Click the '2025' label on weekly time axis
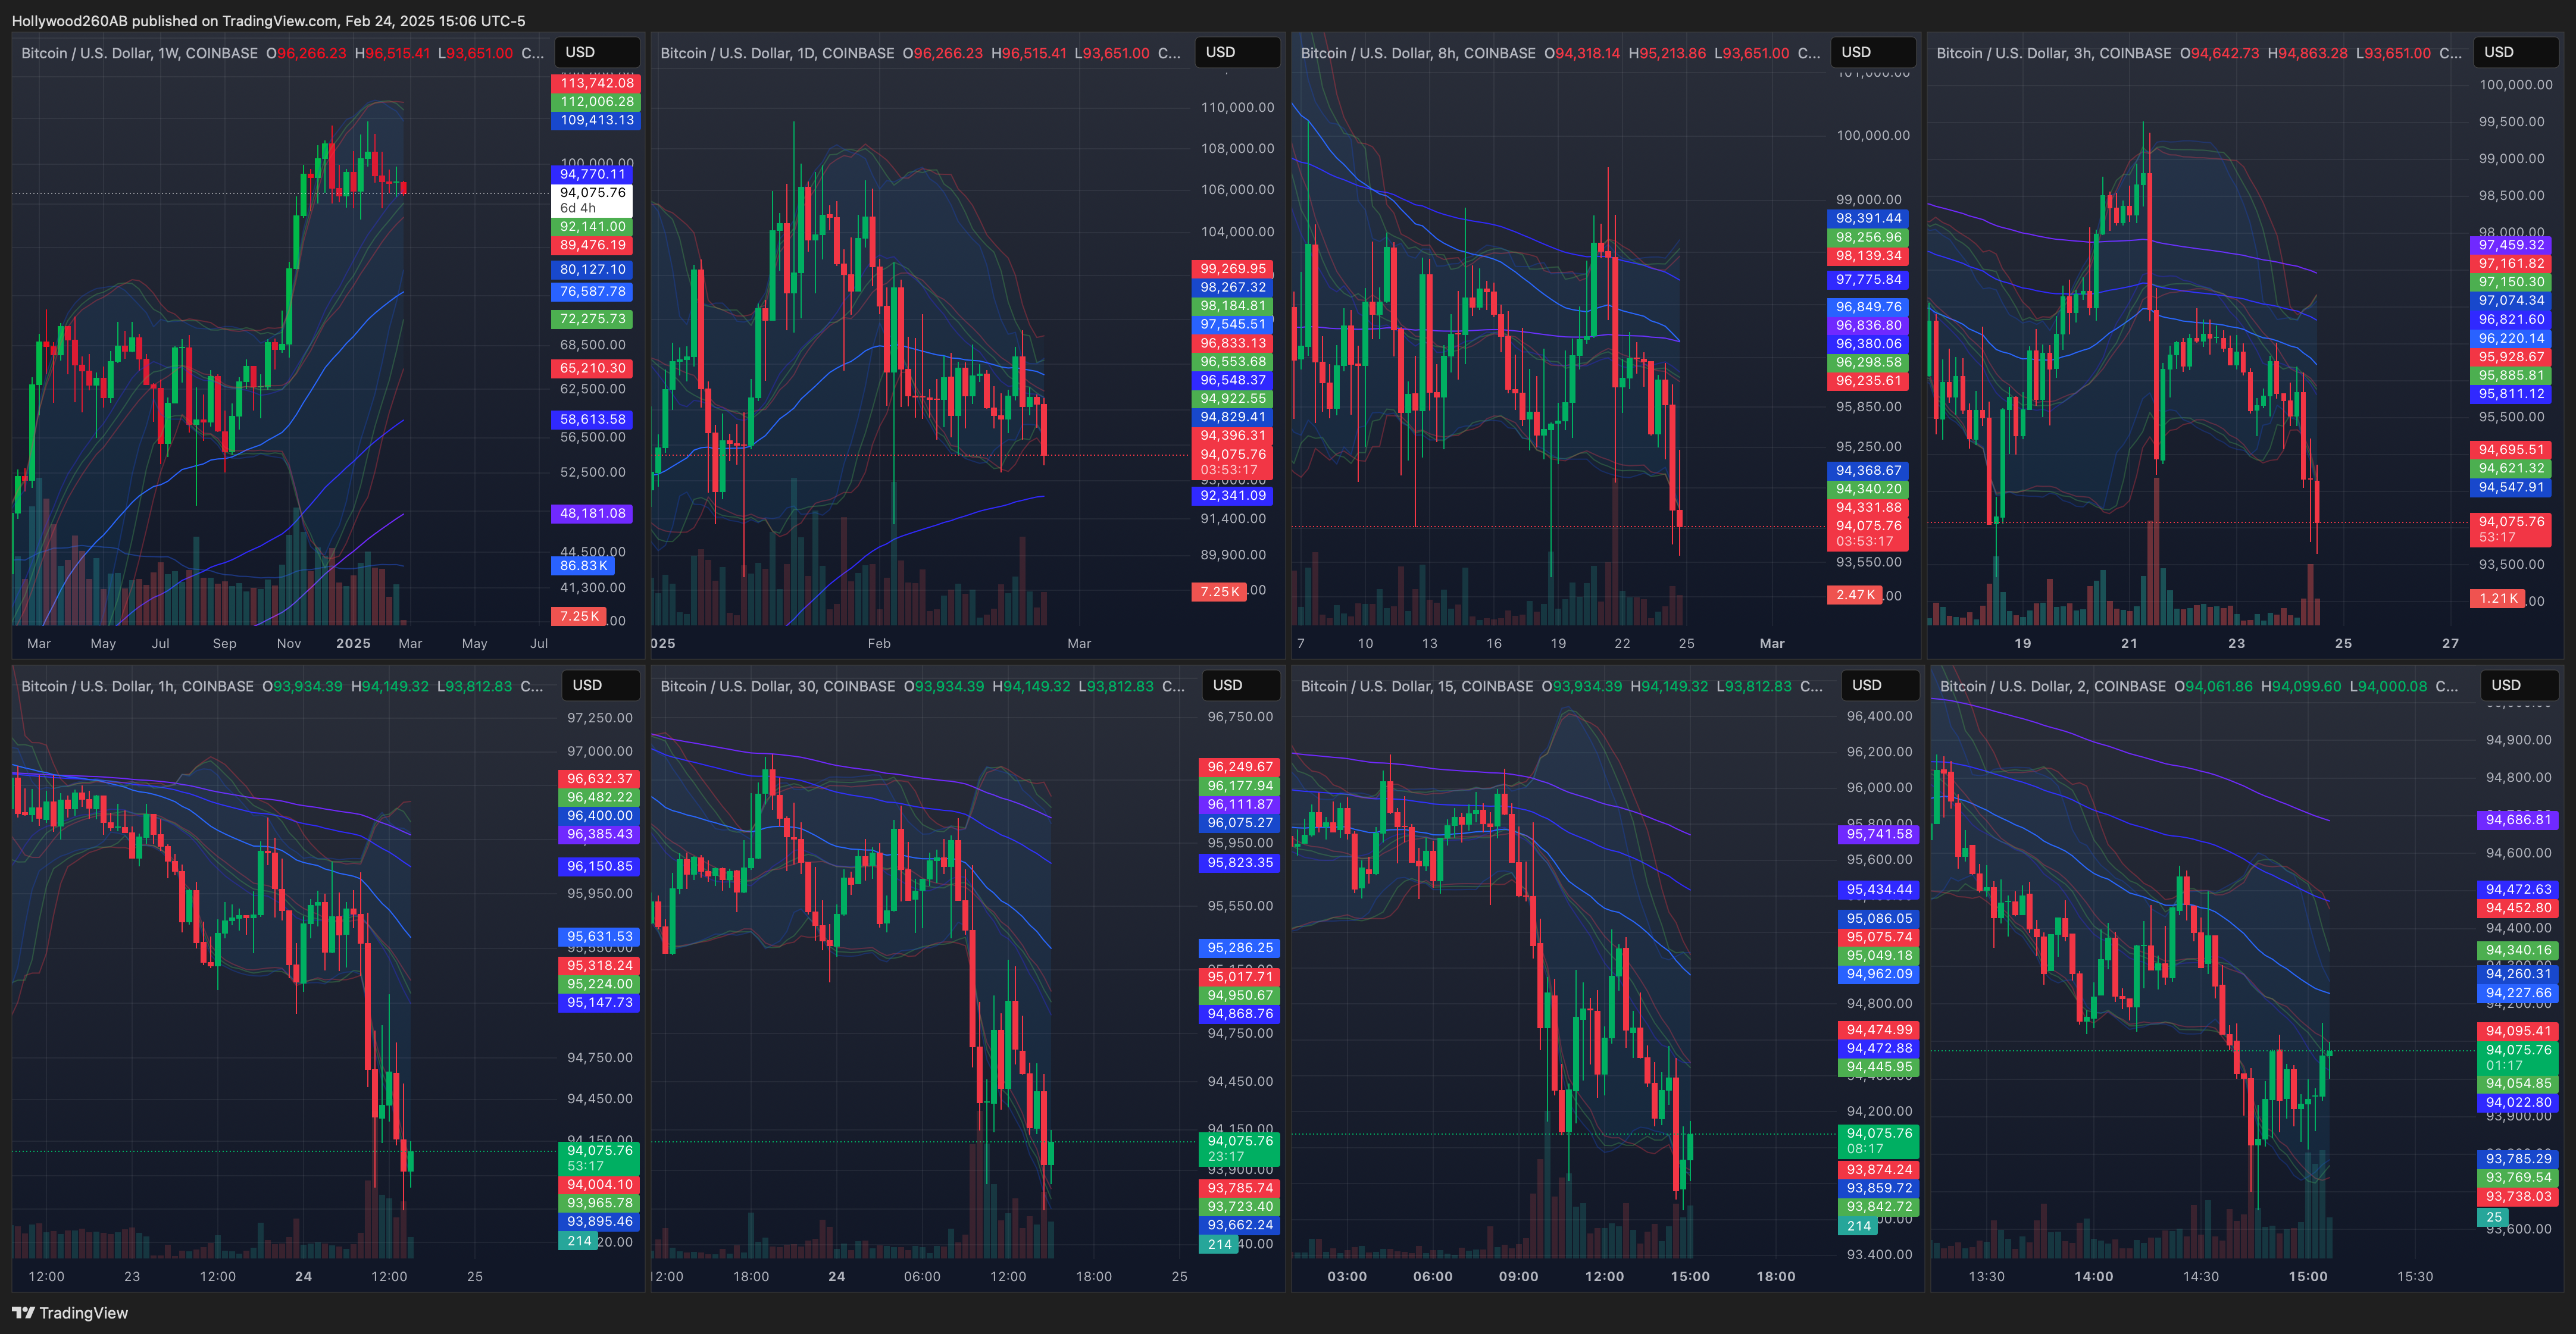Image resolution: width=2576 pixels, height=1334 pixels. coord(353,643)
